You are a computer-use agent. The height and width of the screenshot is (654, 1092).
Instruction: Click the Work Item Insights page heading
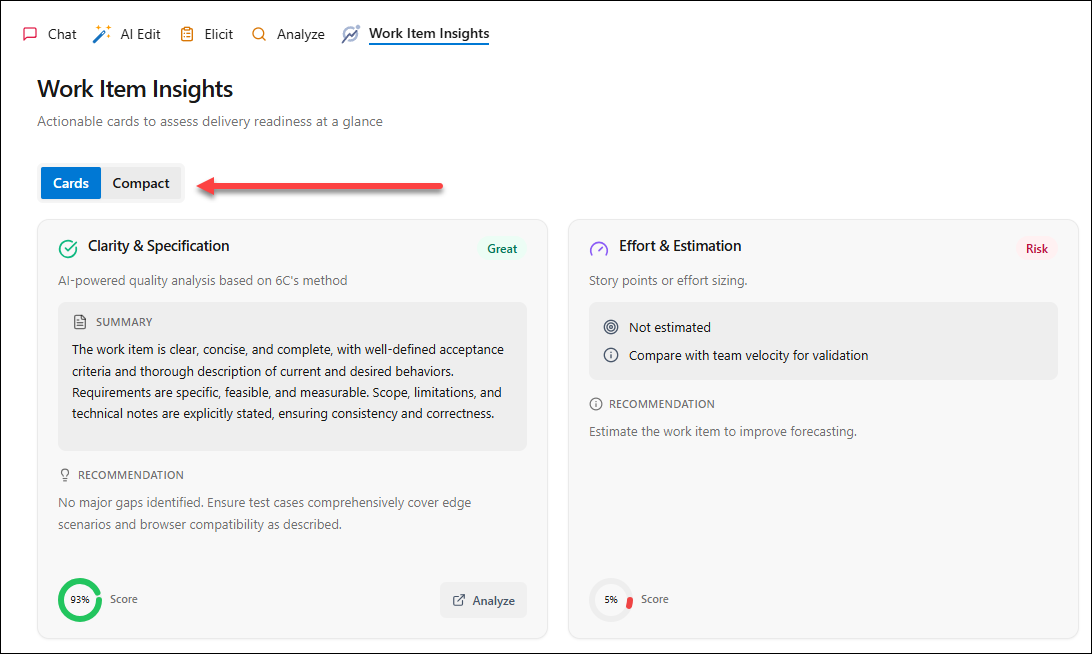(135, 89)
